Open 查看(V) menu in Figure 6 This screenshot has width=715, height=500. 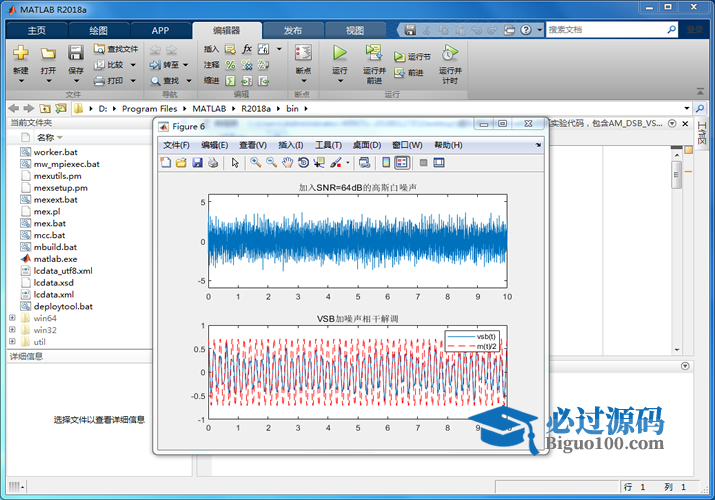tap(253, 145)
